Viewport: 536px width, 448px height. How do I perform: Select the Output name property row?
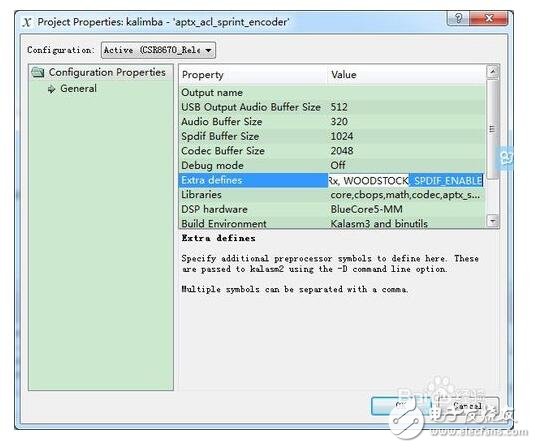click(x=331, y=93)
